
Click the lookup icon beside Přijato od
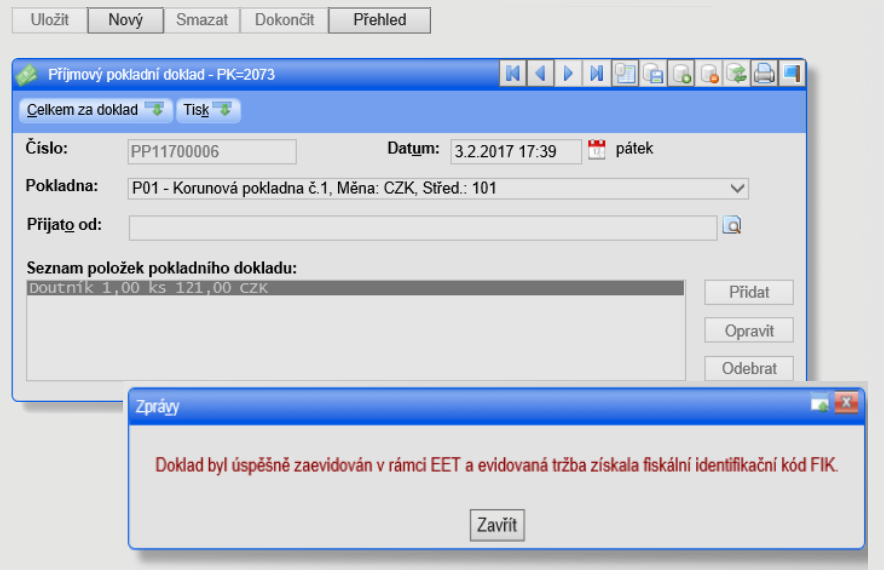pos(732,226)
